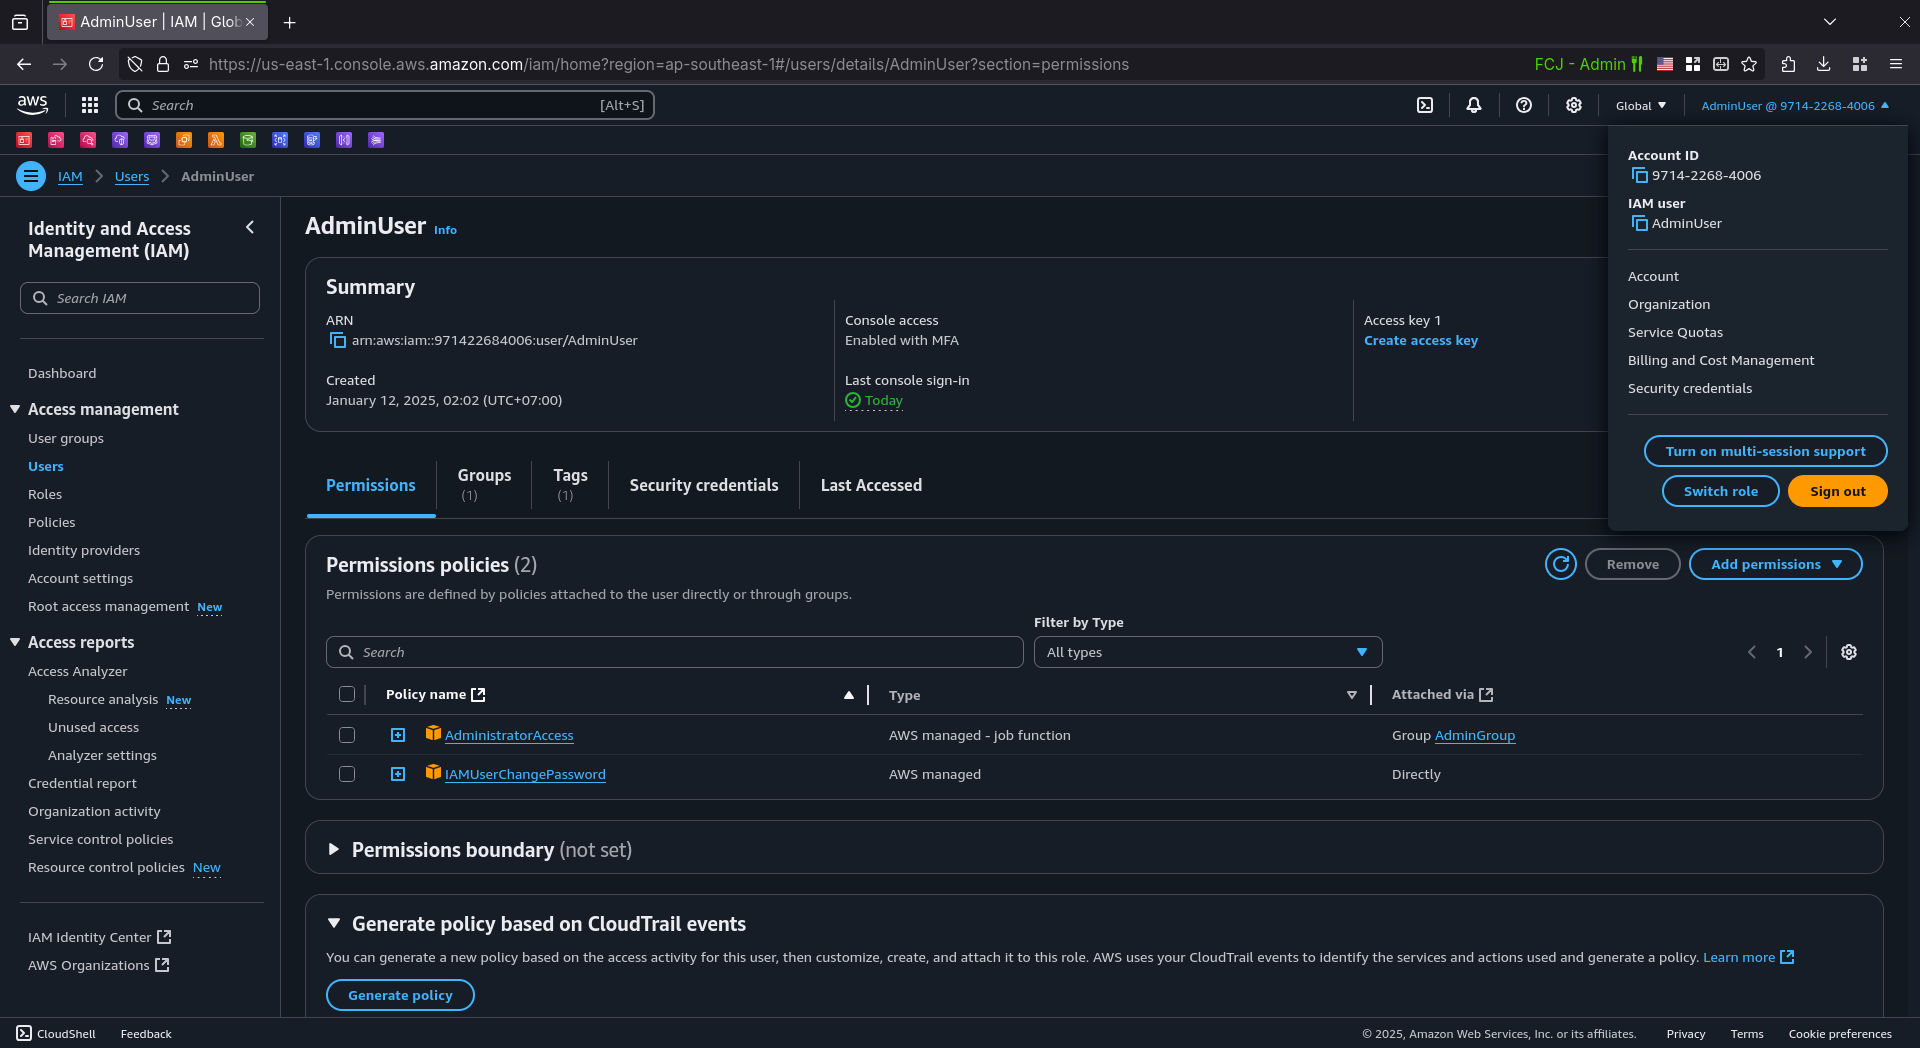Open the notifications bell
1920x1048 pixels.
(1474, 105)
